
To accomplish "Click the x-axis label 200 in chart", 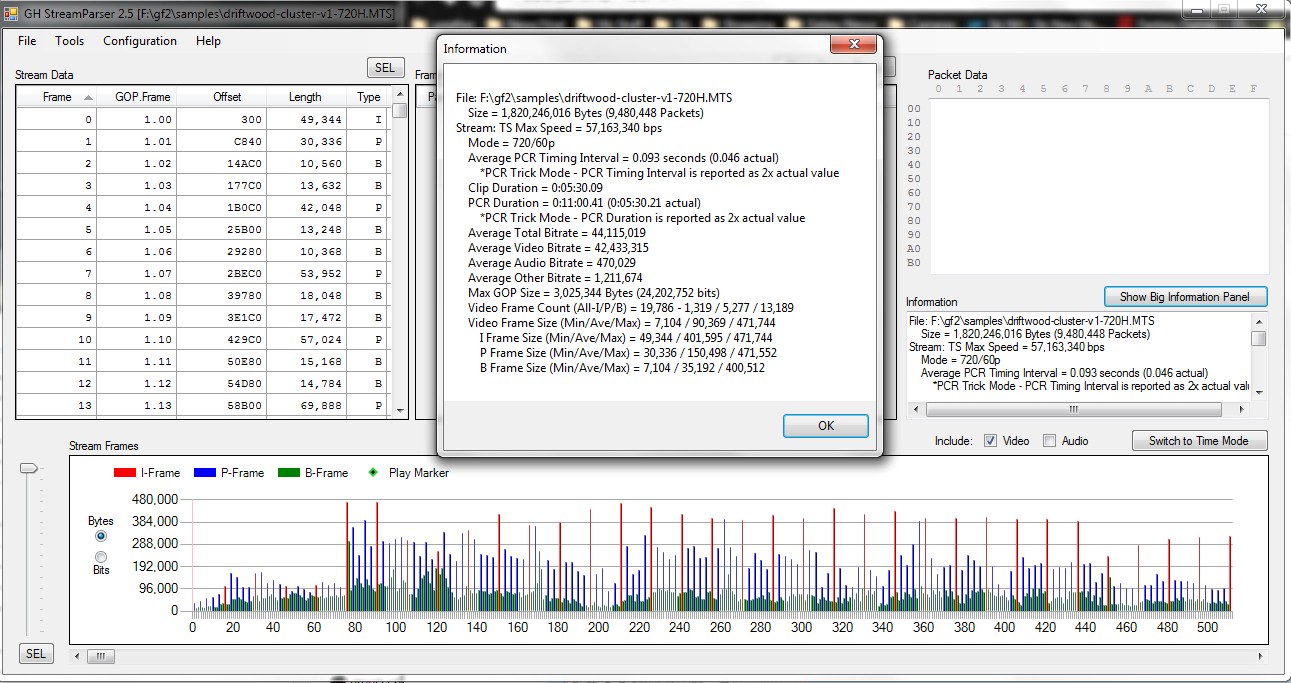I will click(x=599, y=628).
